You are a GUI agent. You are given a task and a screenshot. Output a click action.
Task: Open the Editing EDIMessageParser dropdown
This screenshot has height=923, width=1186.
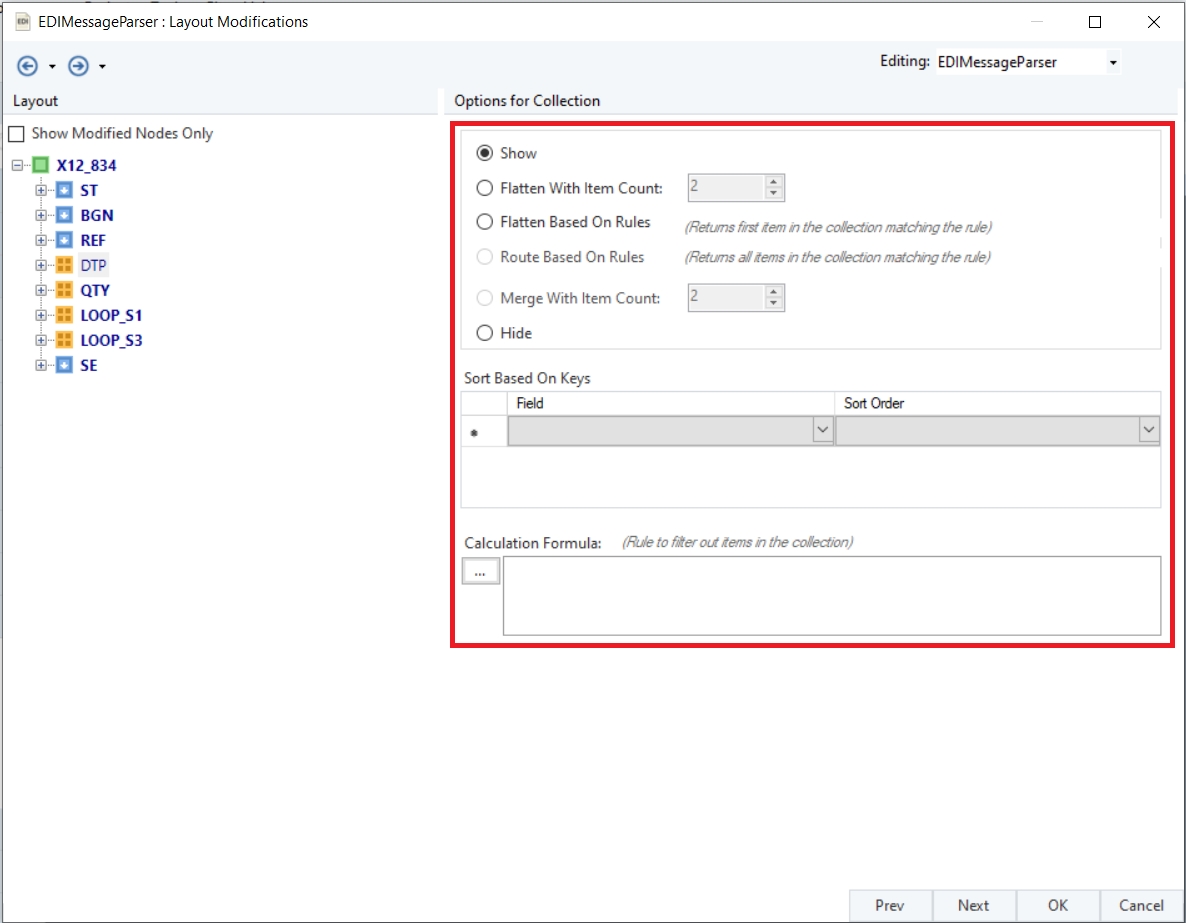[x=1113, y=63]
